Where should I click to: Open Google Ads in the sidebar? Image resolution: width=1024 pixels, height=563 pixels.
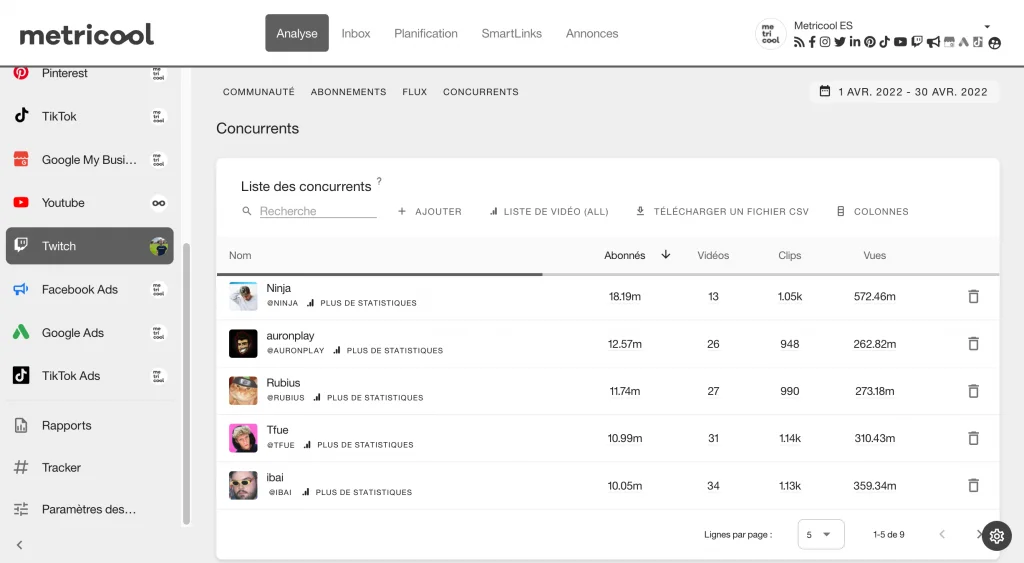point(89,332)
